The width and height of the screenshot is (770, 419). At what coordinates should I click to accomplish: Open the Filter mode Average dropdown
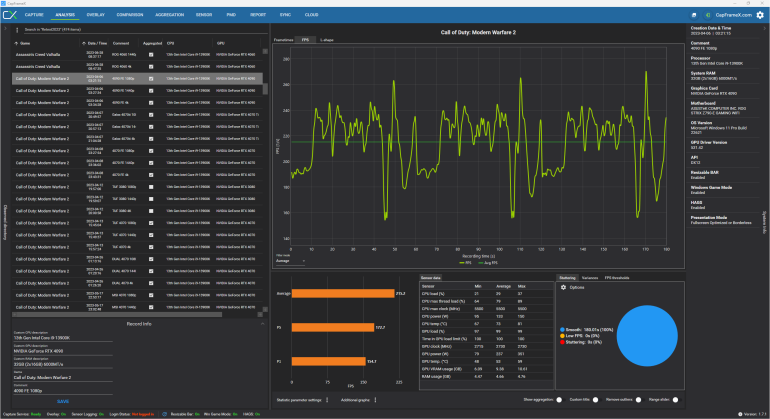[290, 261]
